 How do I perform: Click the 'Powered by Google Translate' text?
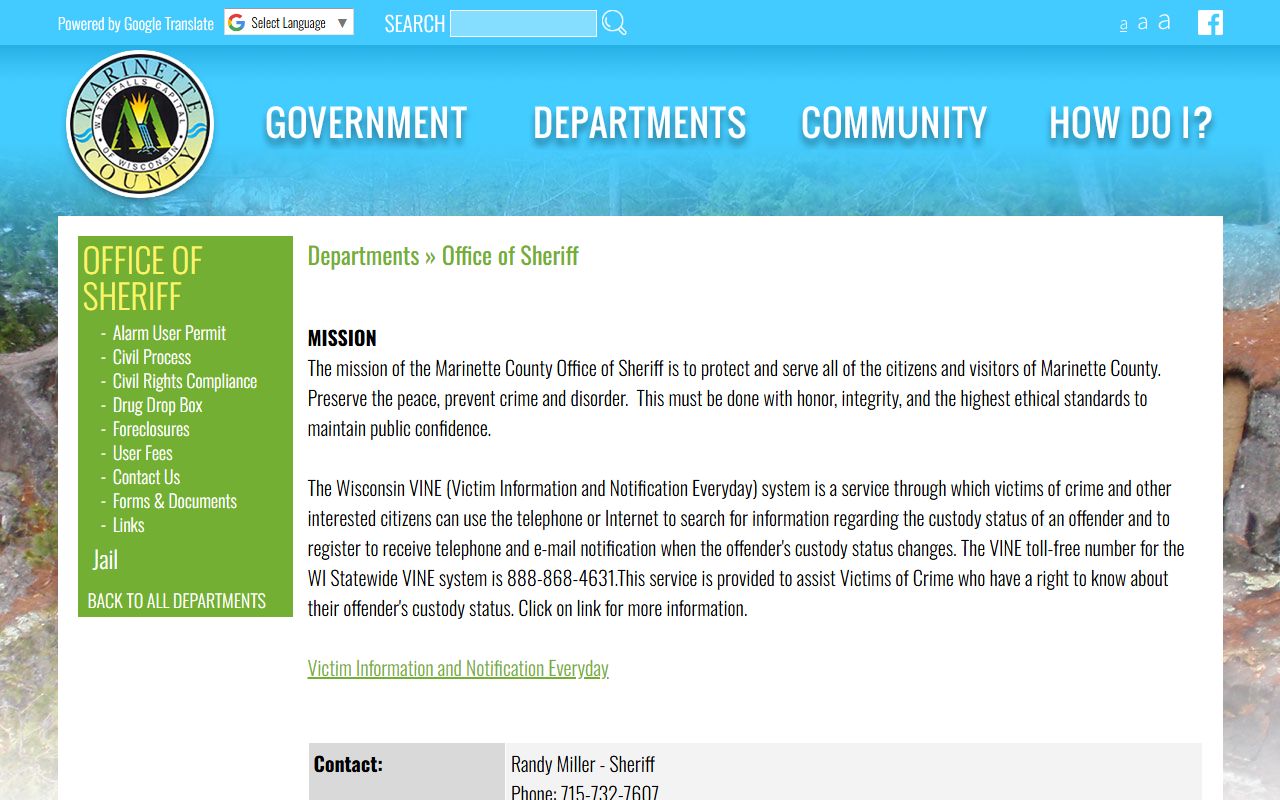(x=136, y=23)
